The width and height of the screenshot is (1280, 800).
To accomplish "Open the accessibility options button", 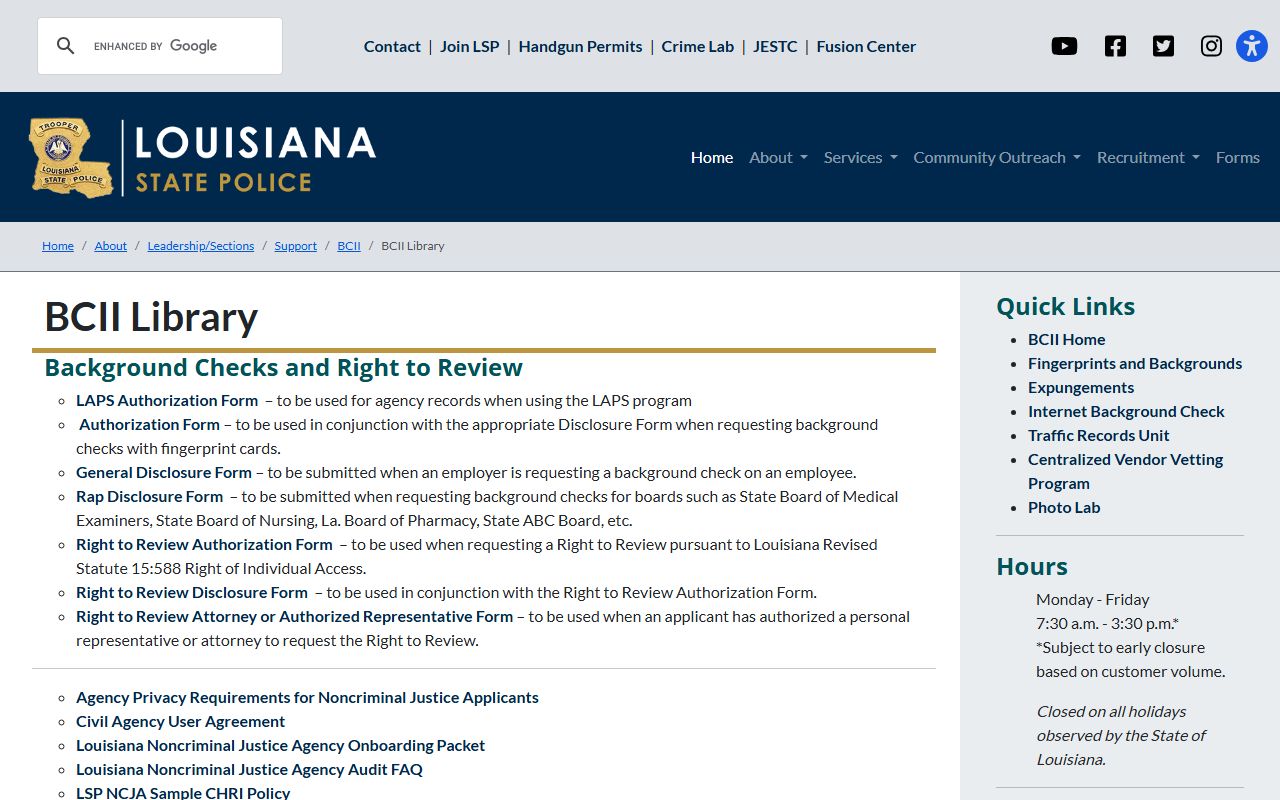I will (x=1252, y=46).
